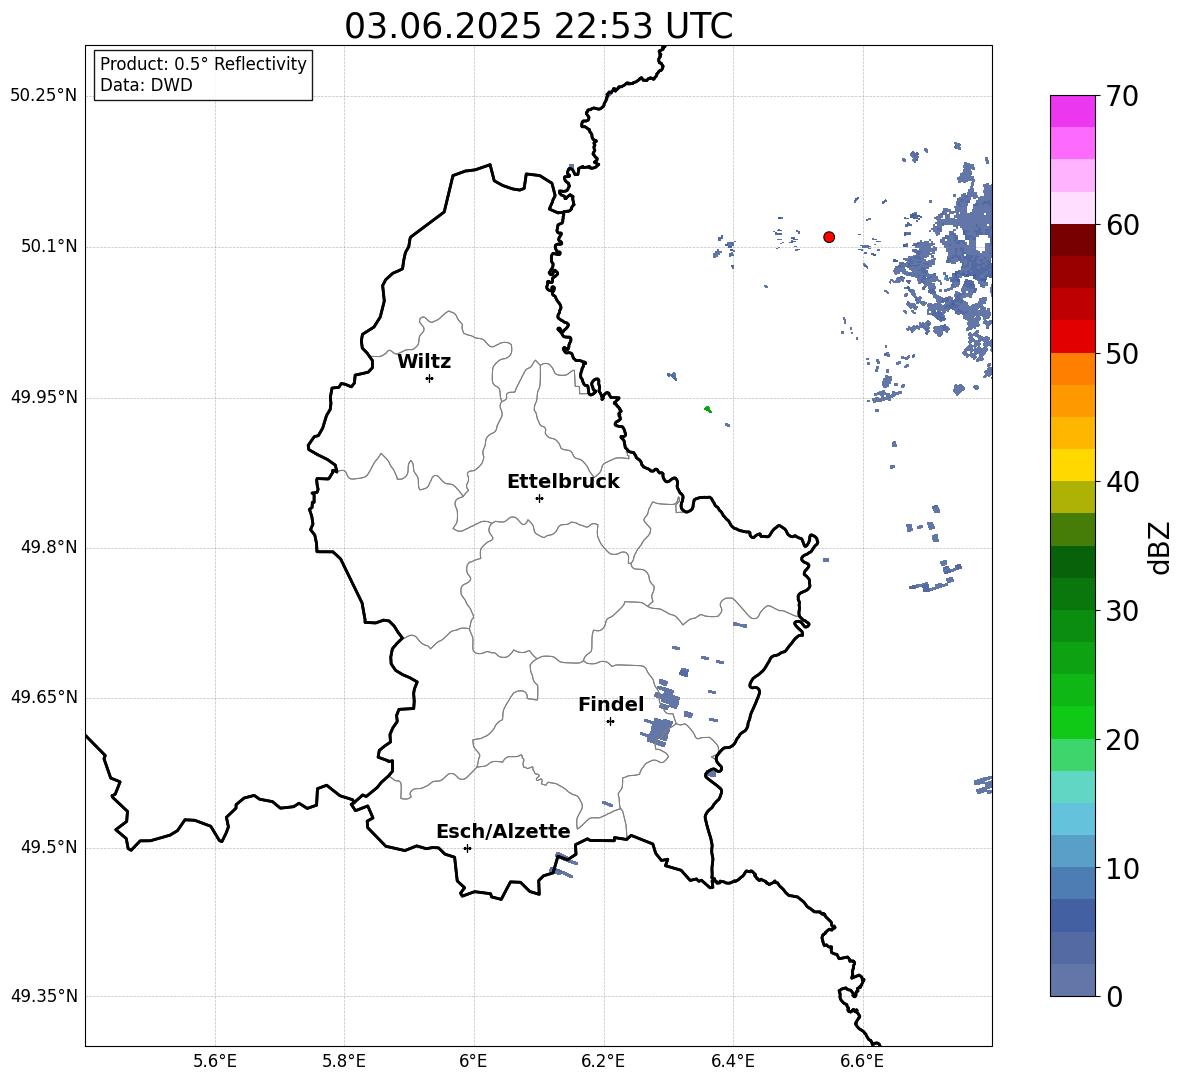
Task: Click the Wiltz station cross marker
Action: point(430,378)
